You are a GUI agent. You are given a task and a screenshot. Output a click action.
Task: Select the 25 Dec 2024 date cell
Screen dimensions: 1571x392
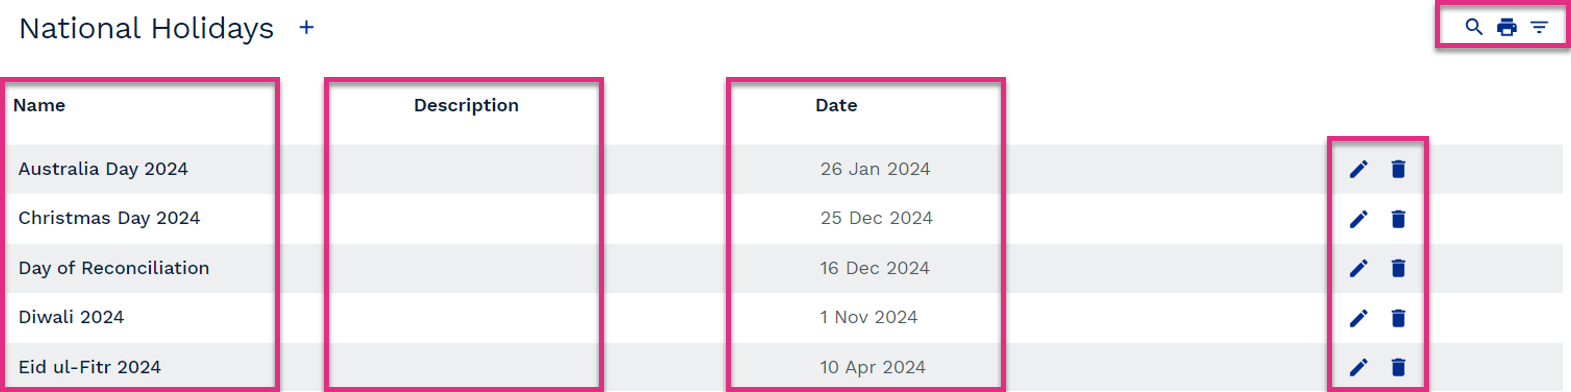[876, 218]
